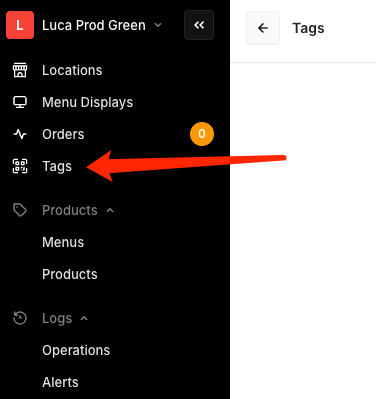The image size is (376, 399).
Task: Click the red L organization avatar
Action: point(20,25)
